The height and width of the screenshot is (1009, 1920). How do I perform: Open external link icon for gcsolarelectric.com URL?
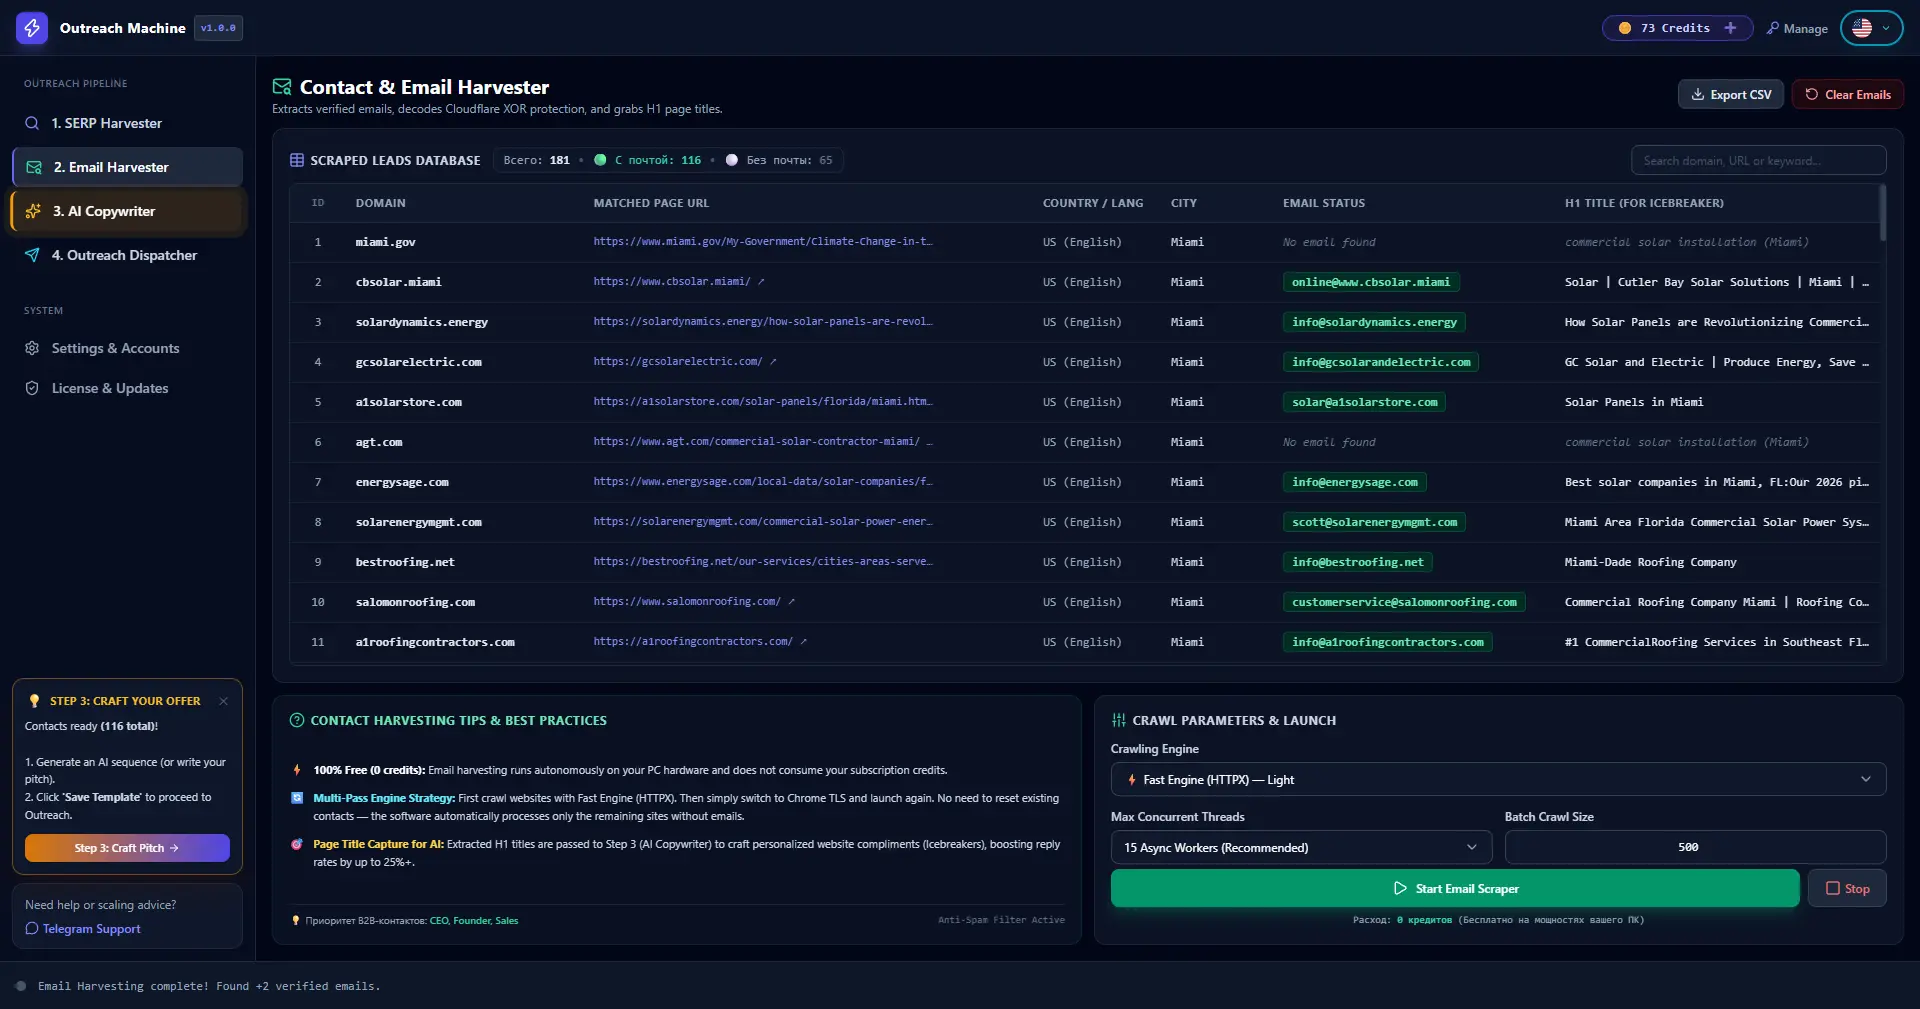[x=773, y=362]
